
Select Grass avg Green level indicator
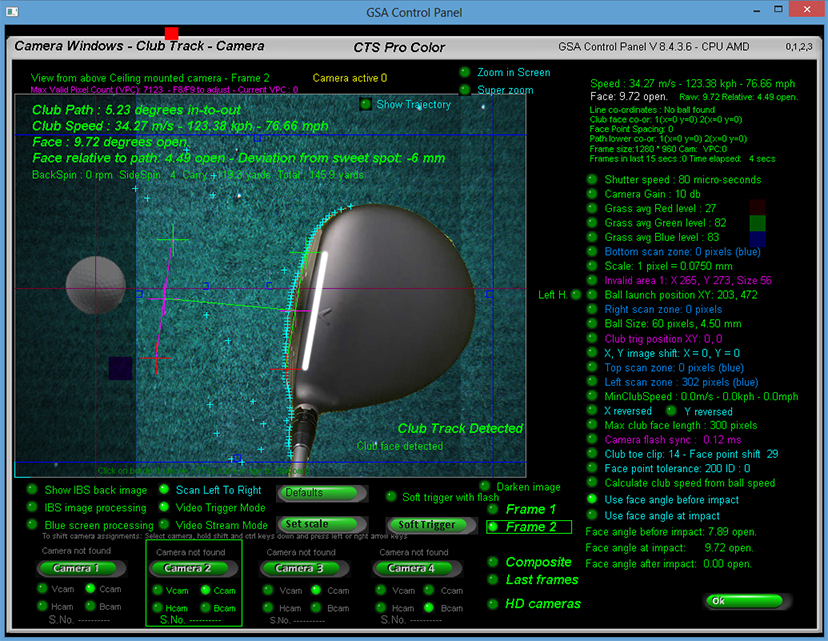point(592,223)
